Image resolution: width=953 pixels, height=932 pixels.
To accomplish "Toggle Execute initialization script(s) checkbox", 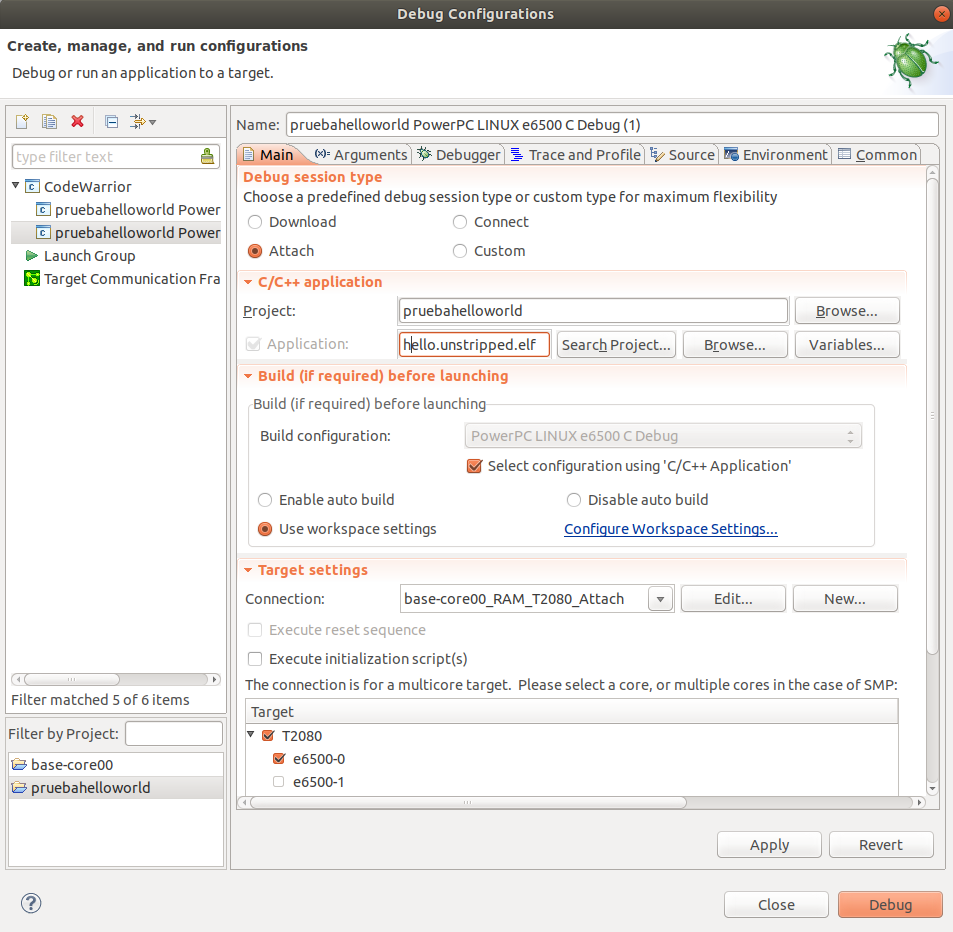I will click(x=255, y=659).
